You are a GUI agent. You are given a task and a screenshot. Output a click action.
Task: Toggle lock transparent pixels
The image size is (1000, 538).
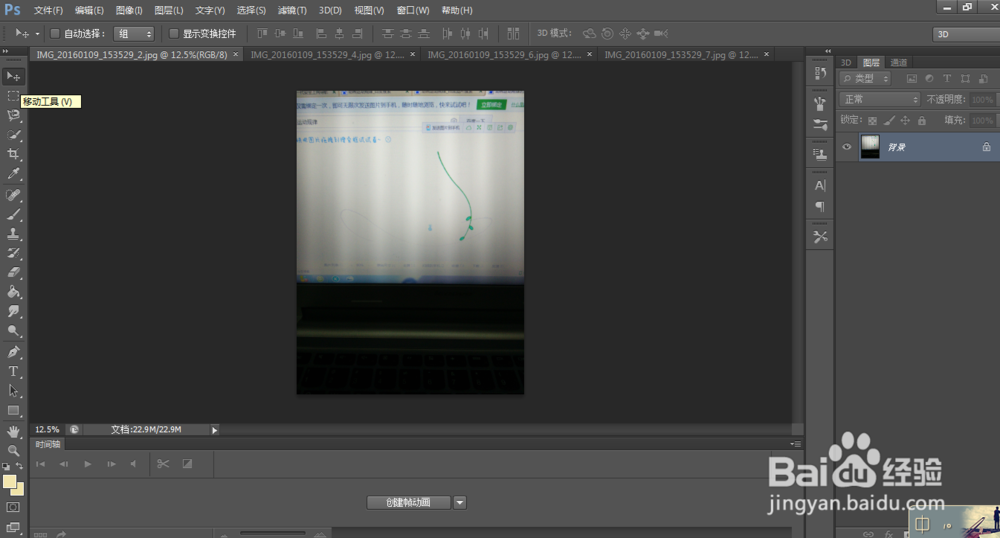click(872, 120)
